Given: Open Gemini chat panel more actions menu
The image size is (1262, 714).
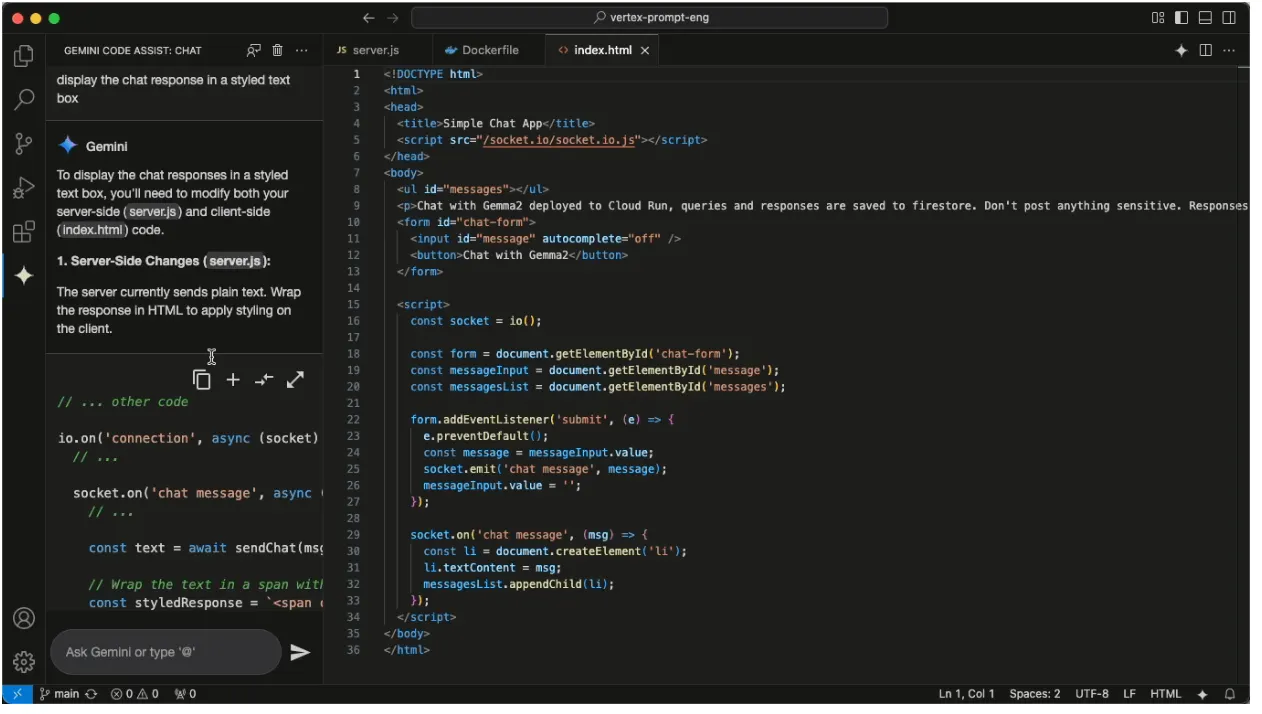Looking at the screenshot, I should coord(302,50).
